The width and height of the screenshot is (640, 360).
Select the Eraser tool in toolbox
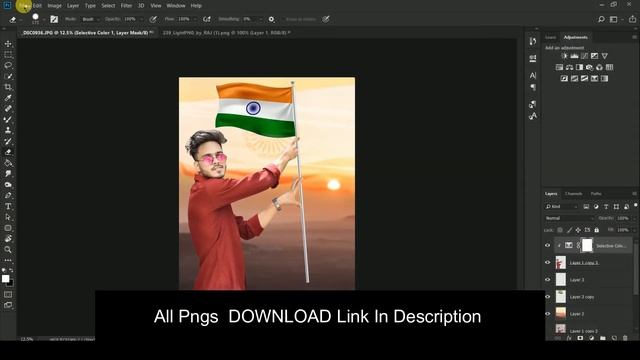(x=8, y=152)
